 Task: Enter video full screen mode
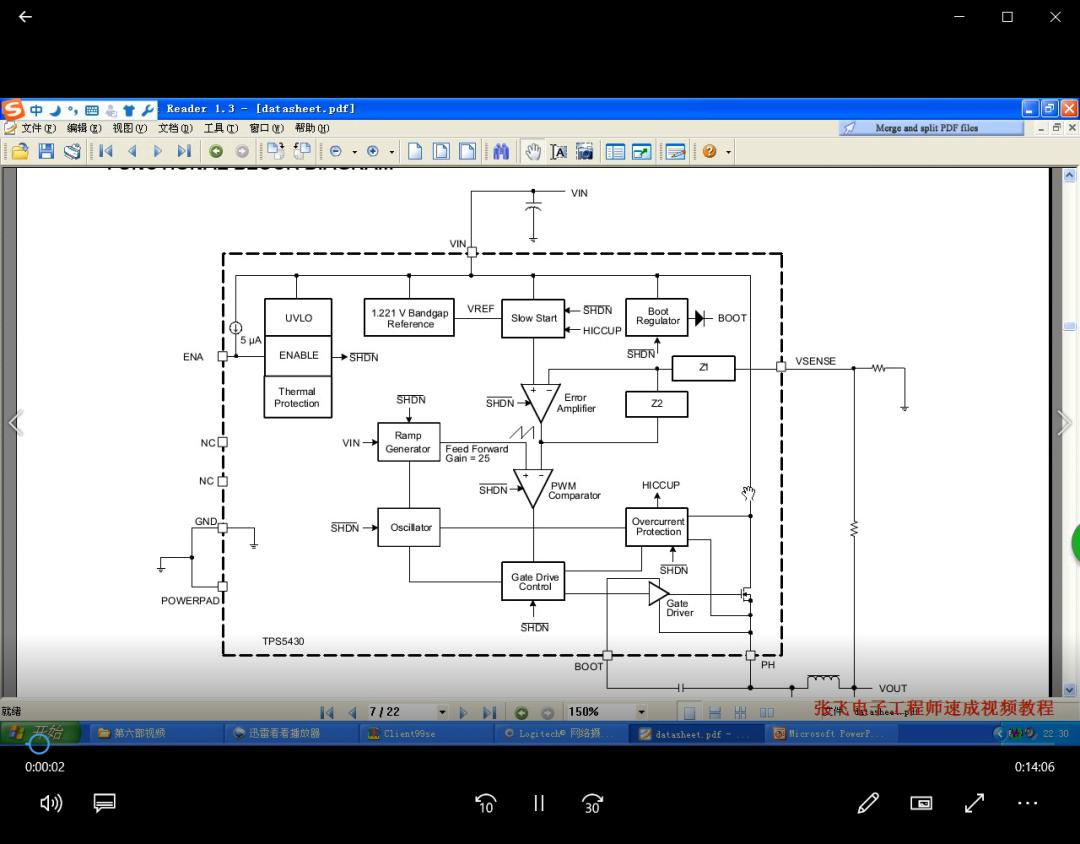click(974, 803)
